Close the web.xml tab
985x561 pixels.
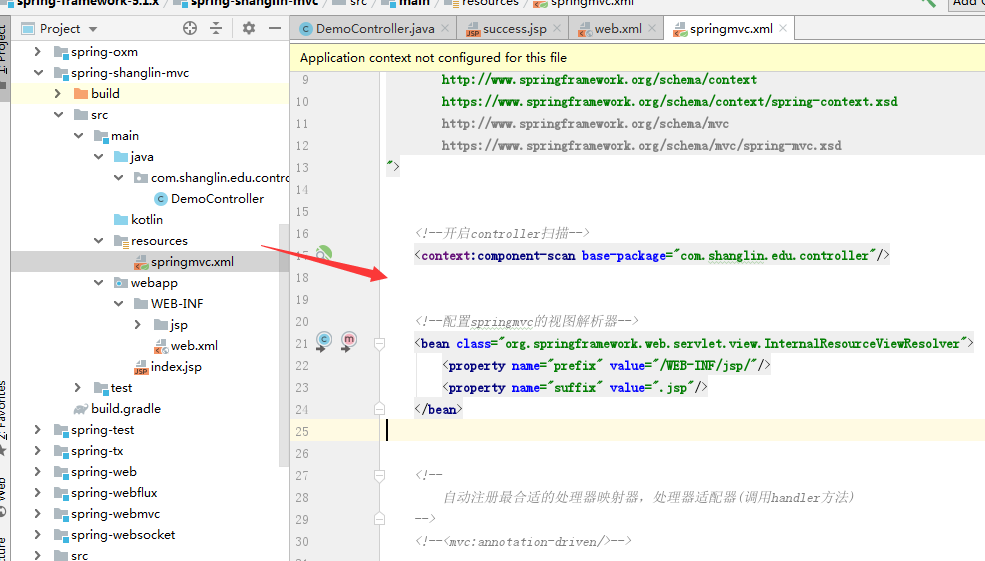[652, 28]
